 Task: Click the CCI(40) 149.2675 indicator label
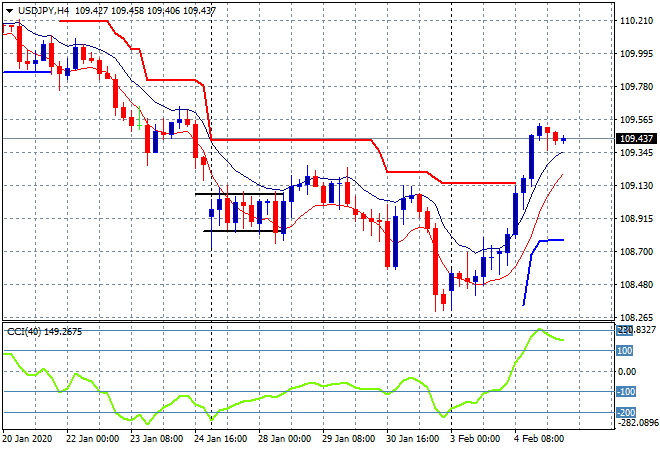pyautogui.click(x=45, y=332)
